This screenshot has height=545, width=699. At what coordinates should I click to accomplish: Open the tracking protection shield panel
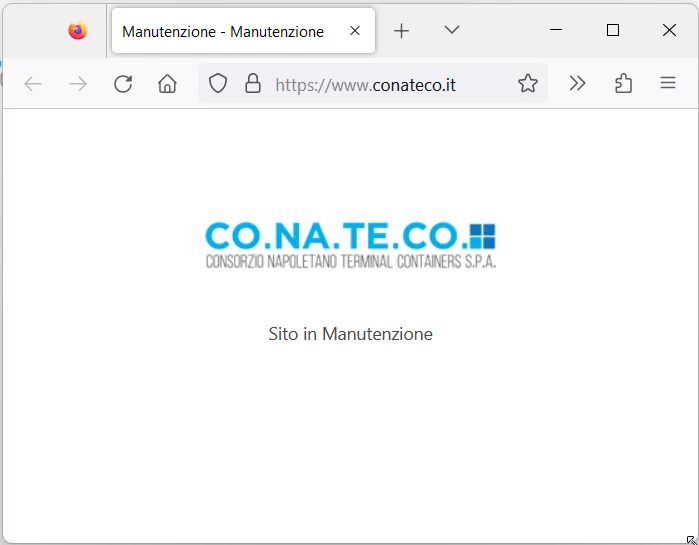pyautogui.click(x=218, y=84)
